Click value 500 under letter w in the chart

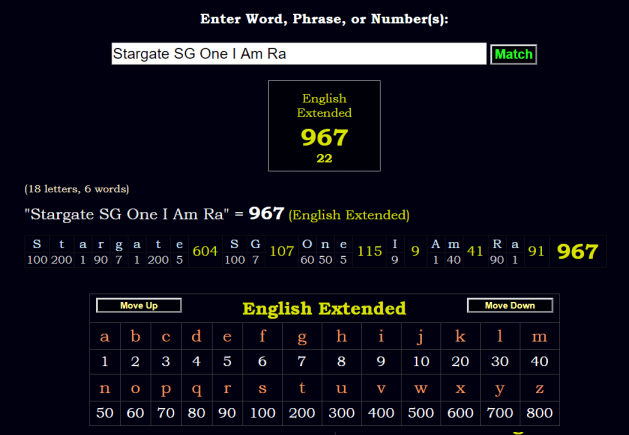pyautogui.click(x=421, y=413)
